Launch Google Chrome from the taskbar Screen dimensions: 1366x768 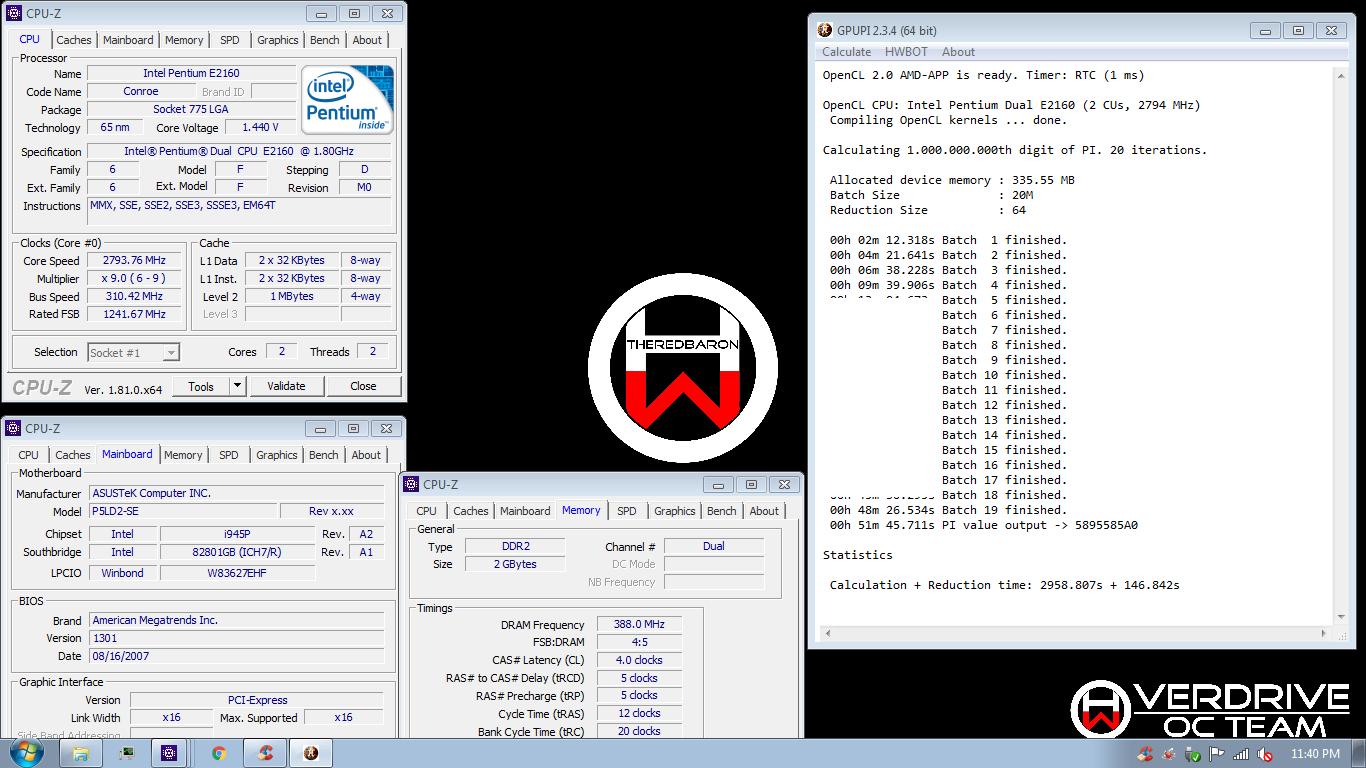(x=219, y=753)
